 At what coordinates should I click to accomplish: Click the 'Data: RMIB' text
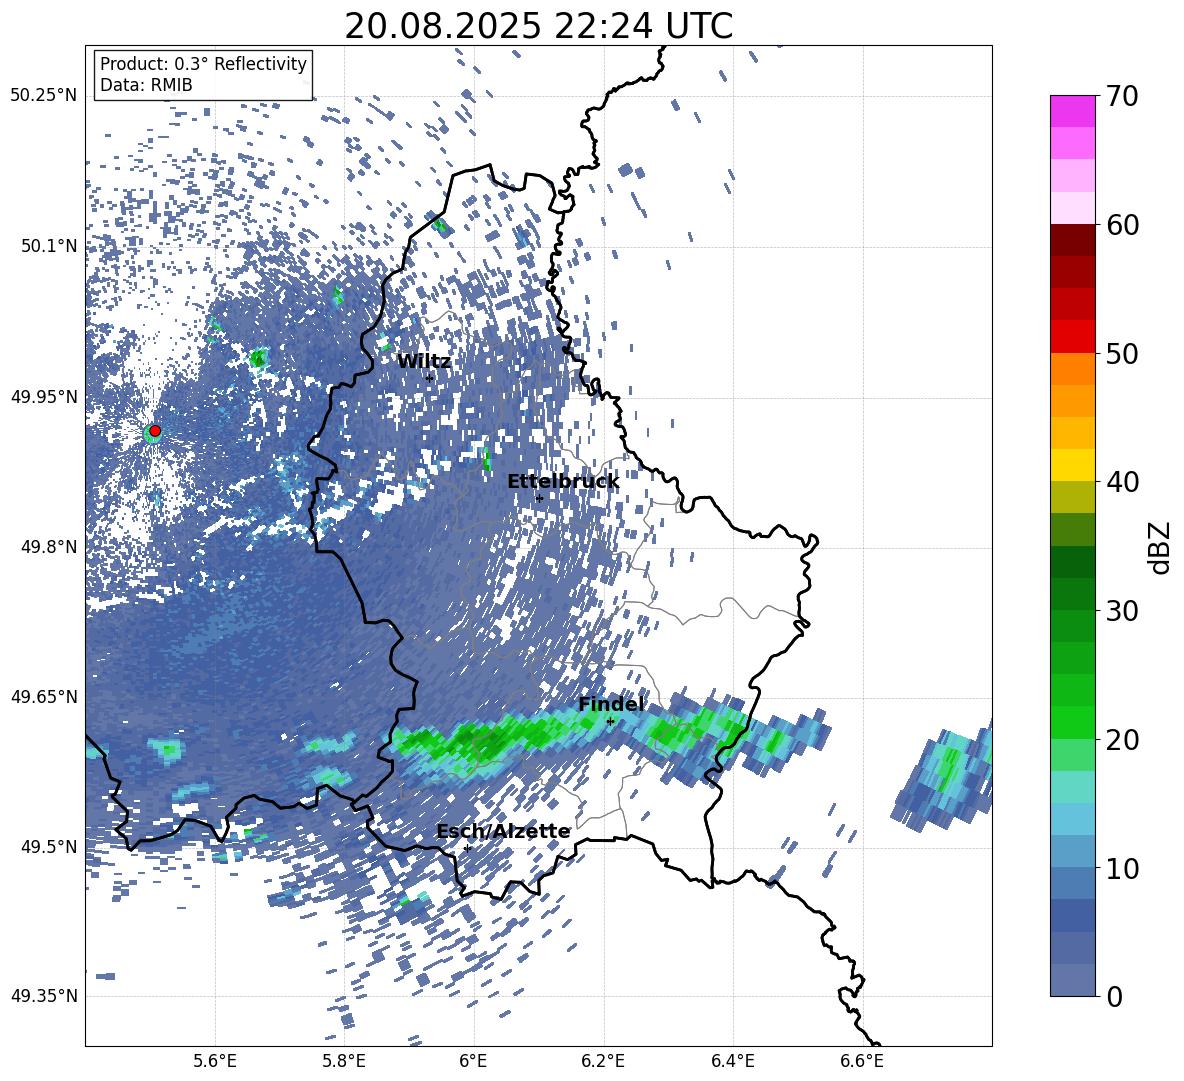pyautogui.click(x=146, y=85)
